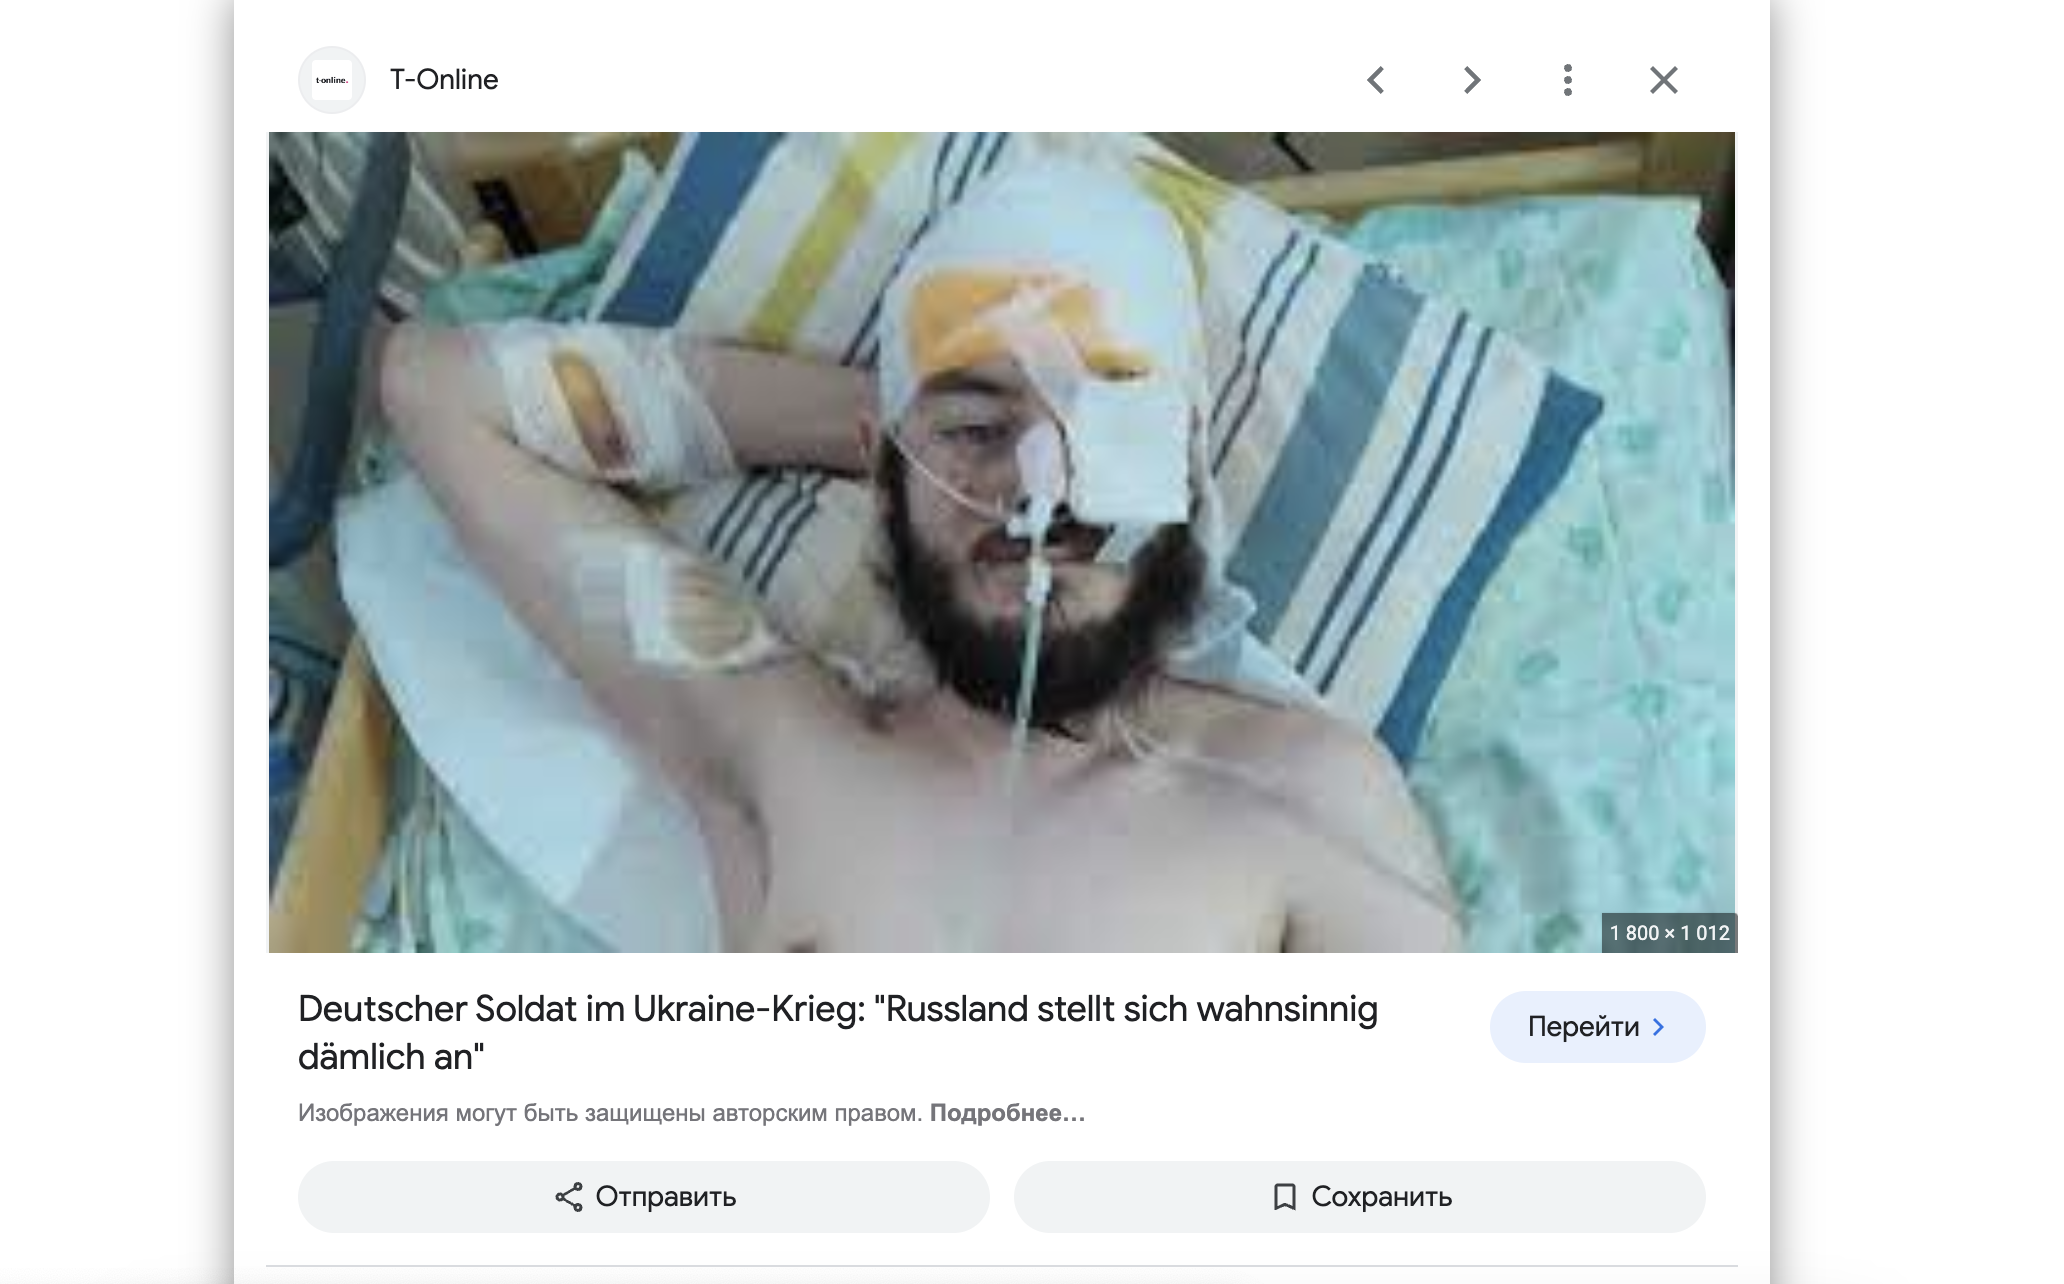
Task: Close the image preview panel
Action: pyautogui.click(x=1664, y=80)
